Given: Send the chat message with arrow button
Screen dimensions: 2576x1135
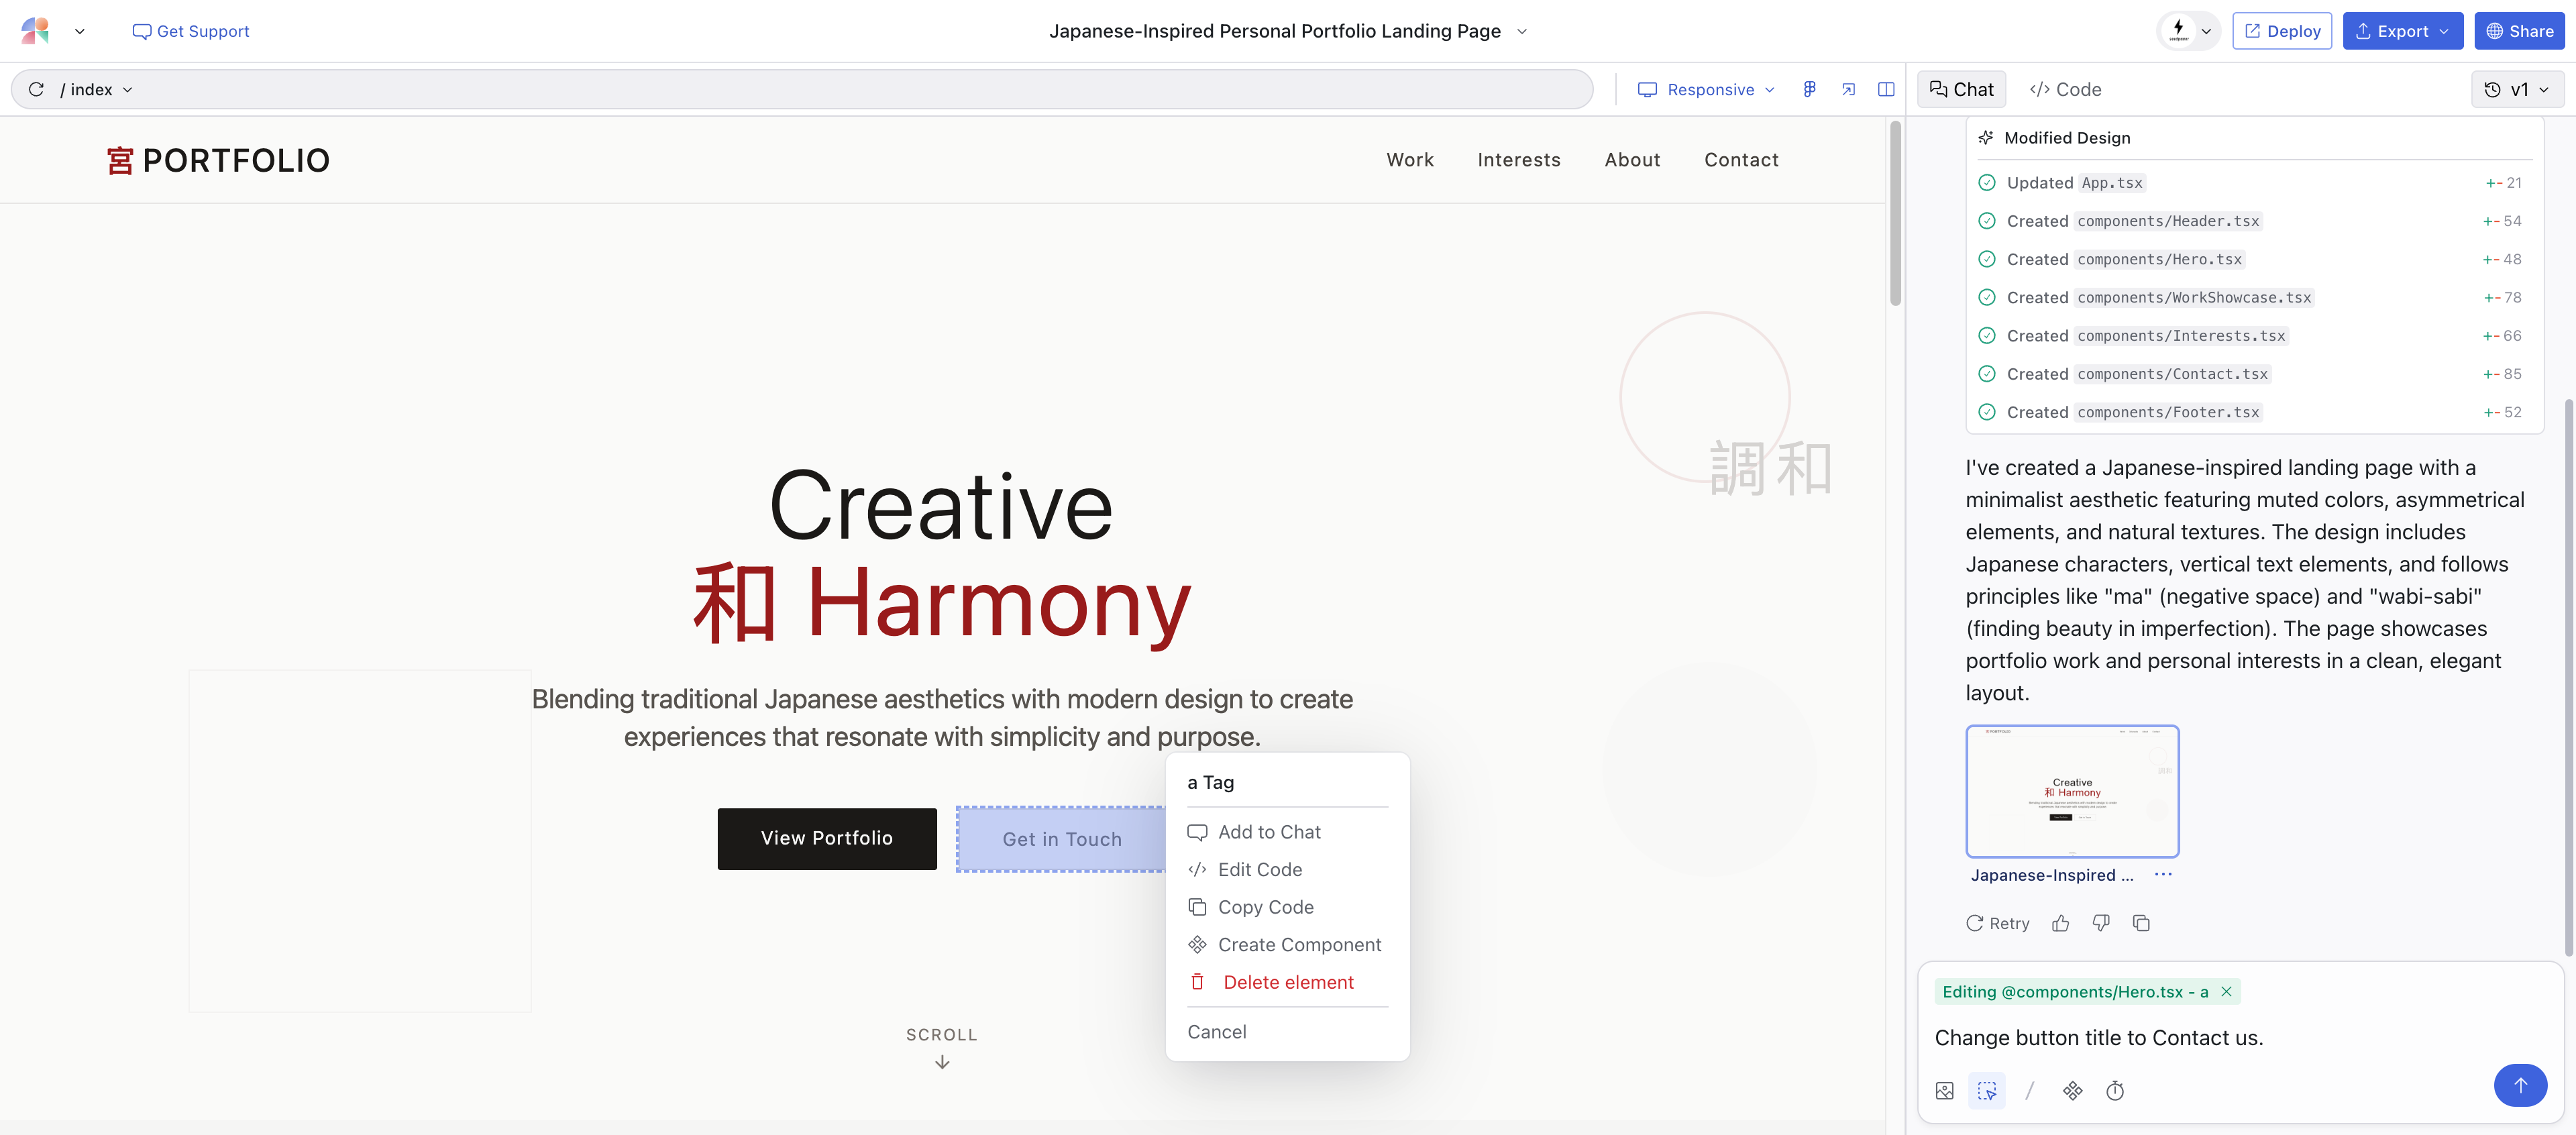Looking at the screenshot, I should 2519,1085.
